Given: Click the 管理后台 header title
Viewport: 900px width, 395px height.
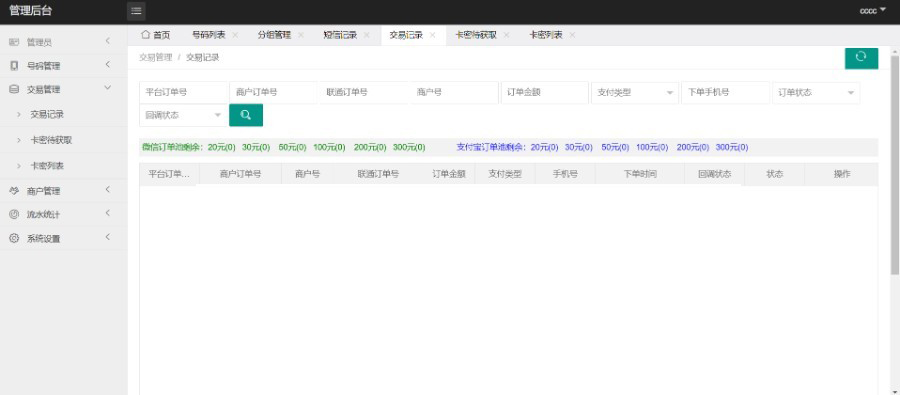Looking at the screenshot, I should click(x=30, y=10).
